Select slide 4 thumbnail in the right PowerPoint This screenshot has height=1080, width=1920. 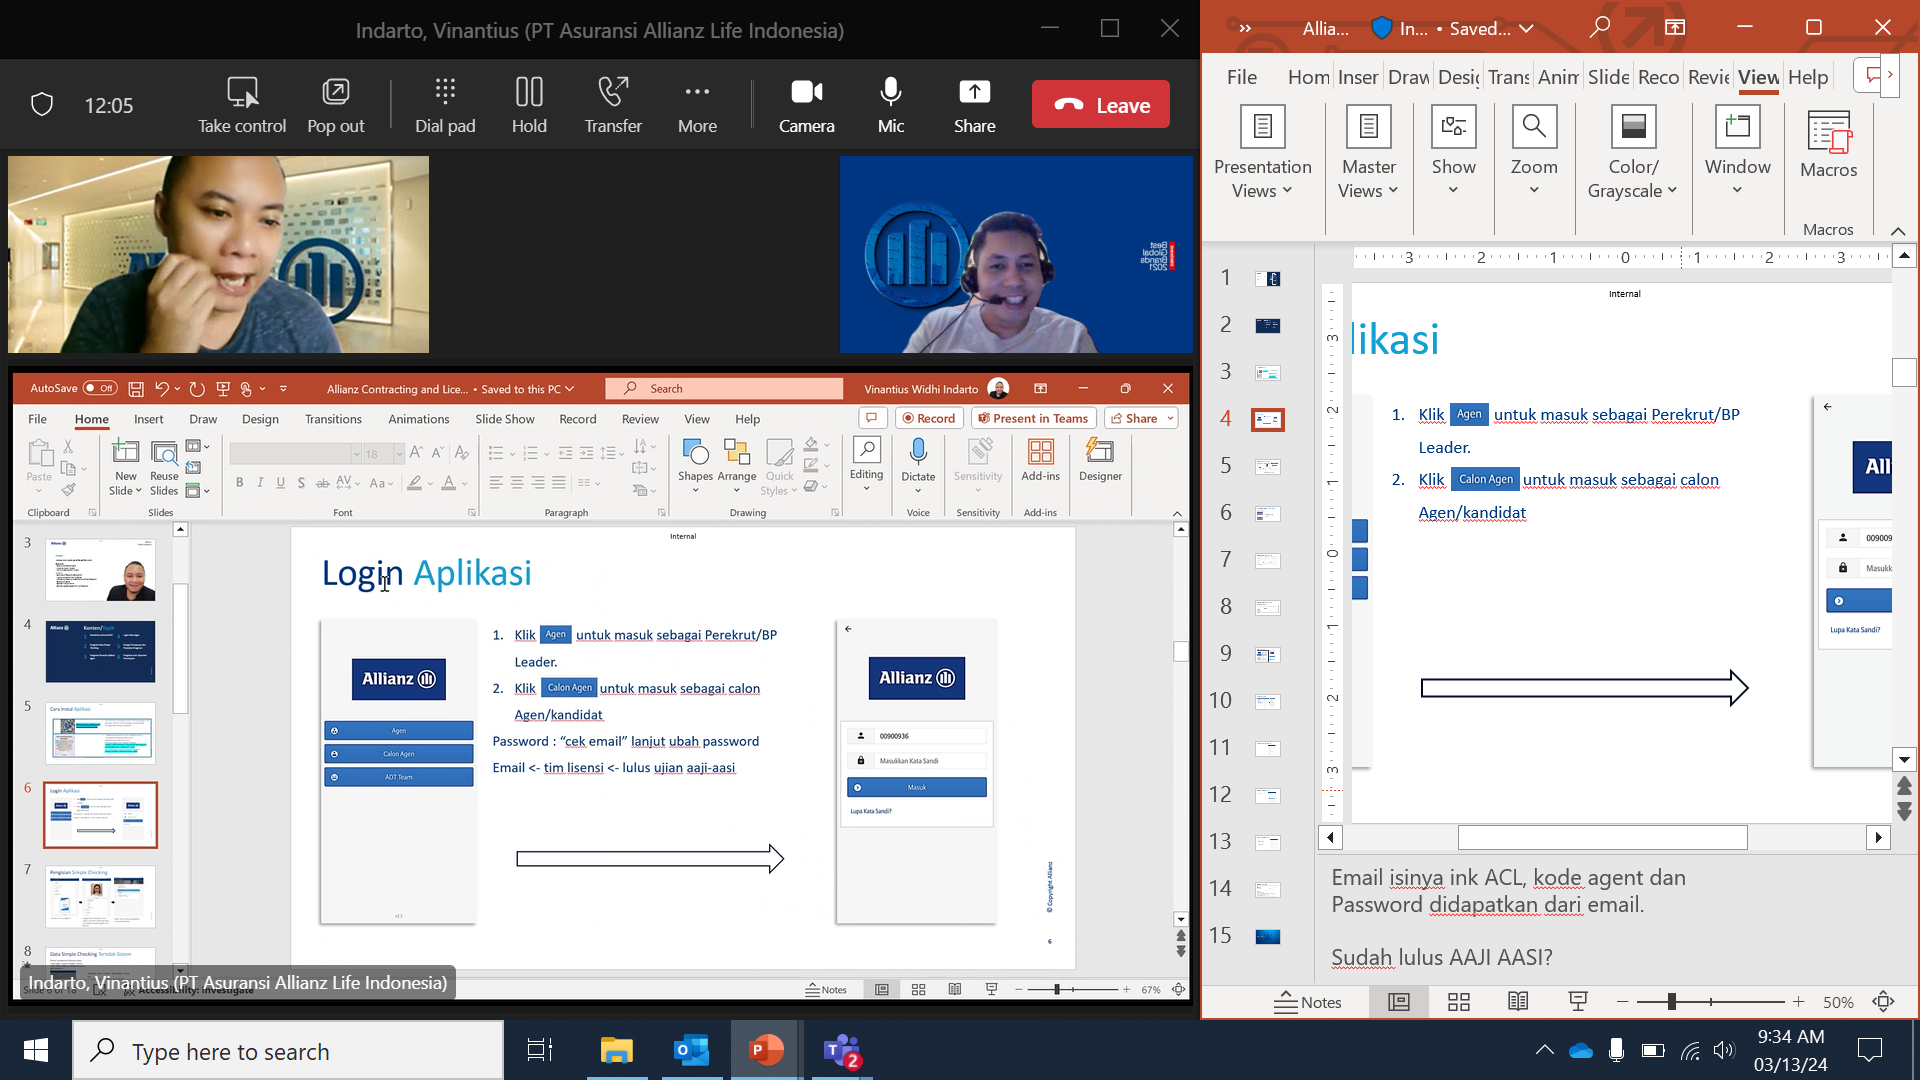(x=1267, y=419)
